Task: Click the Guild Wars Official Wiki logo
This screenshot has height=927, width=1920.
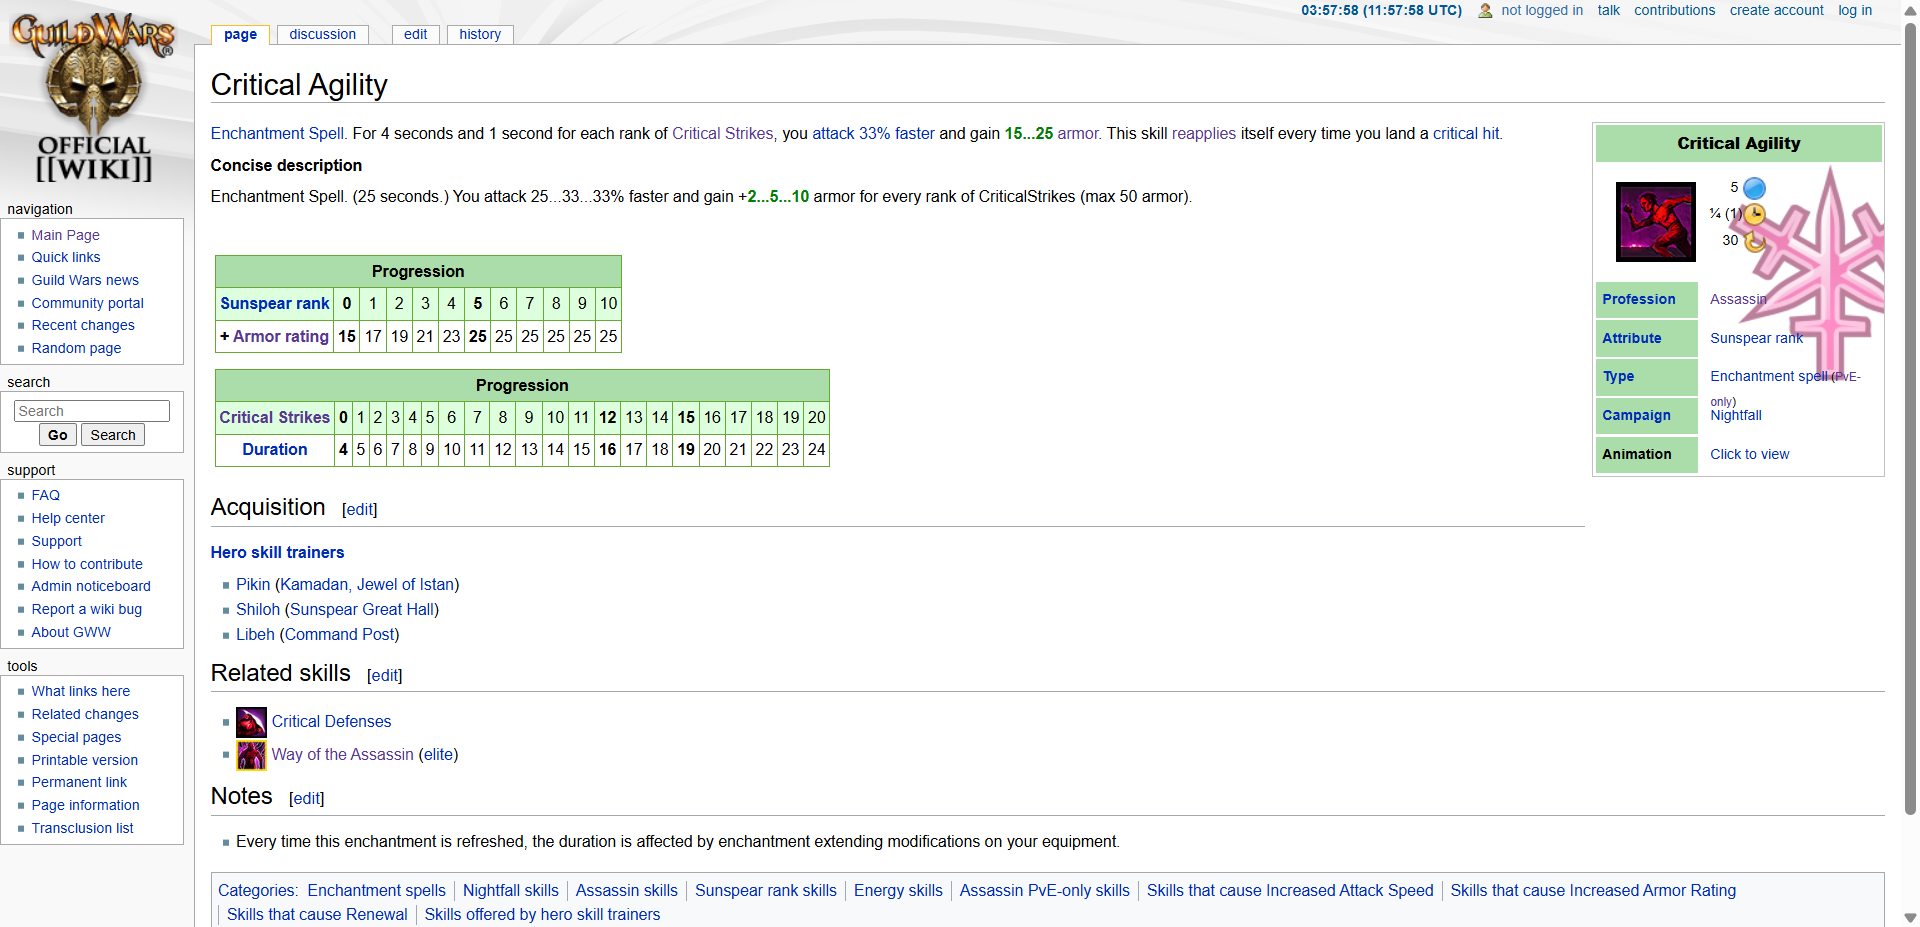Action: click(94, 97)
